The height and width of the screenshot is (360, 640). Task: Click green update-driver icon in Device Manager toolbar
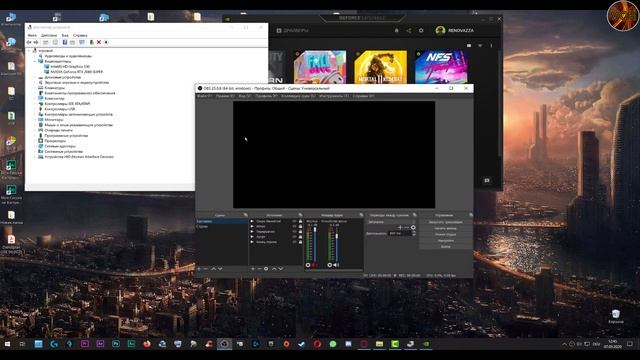tap(91, 42)
